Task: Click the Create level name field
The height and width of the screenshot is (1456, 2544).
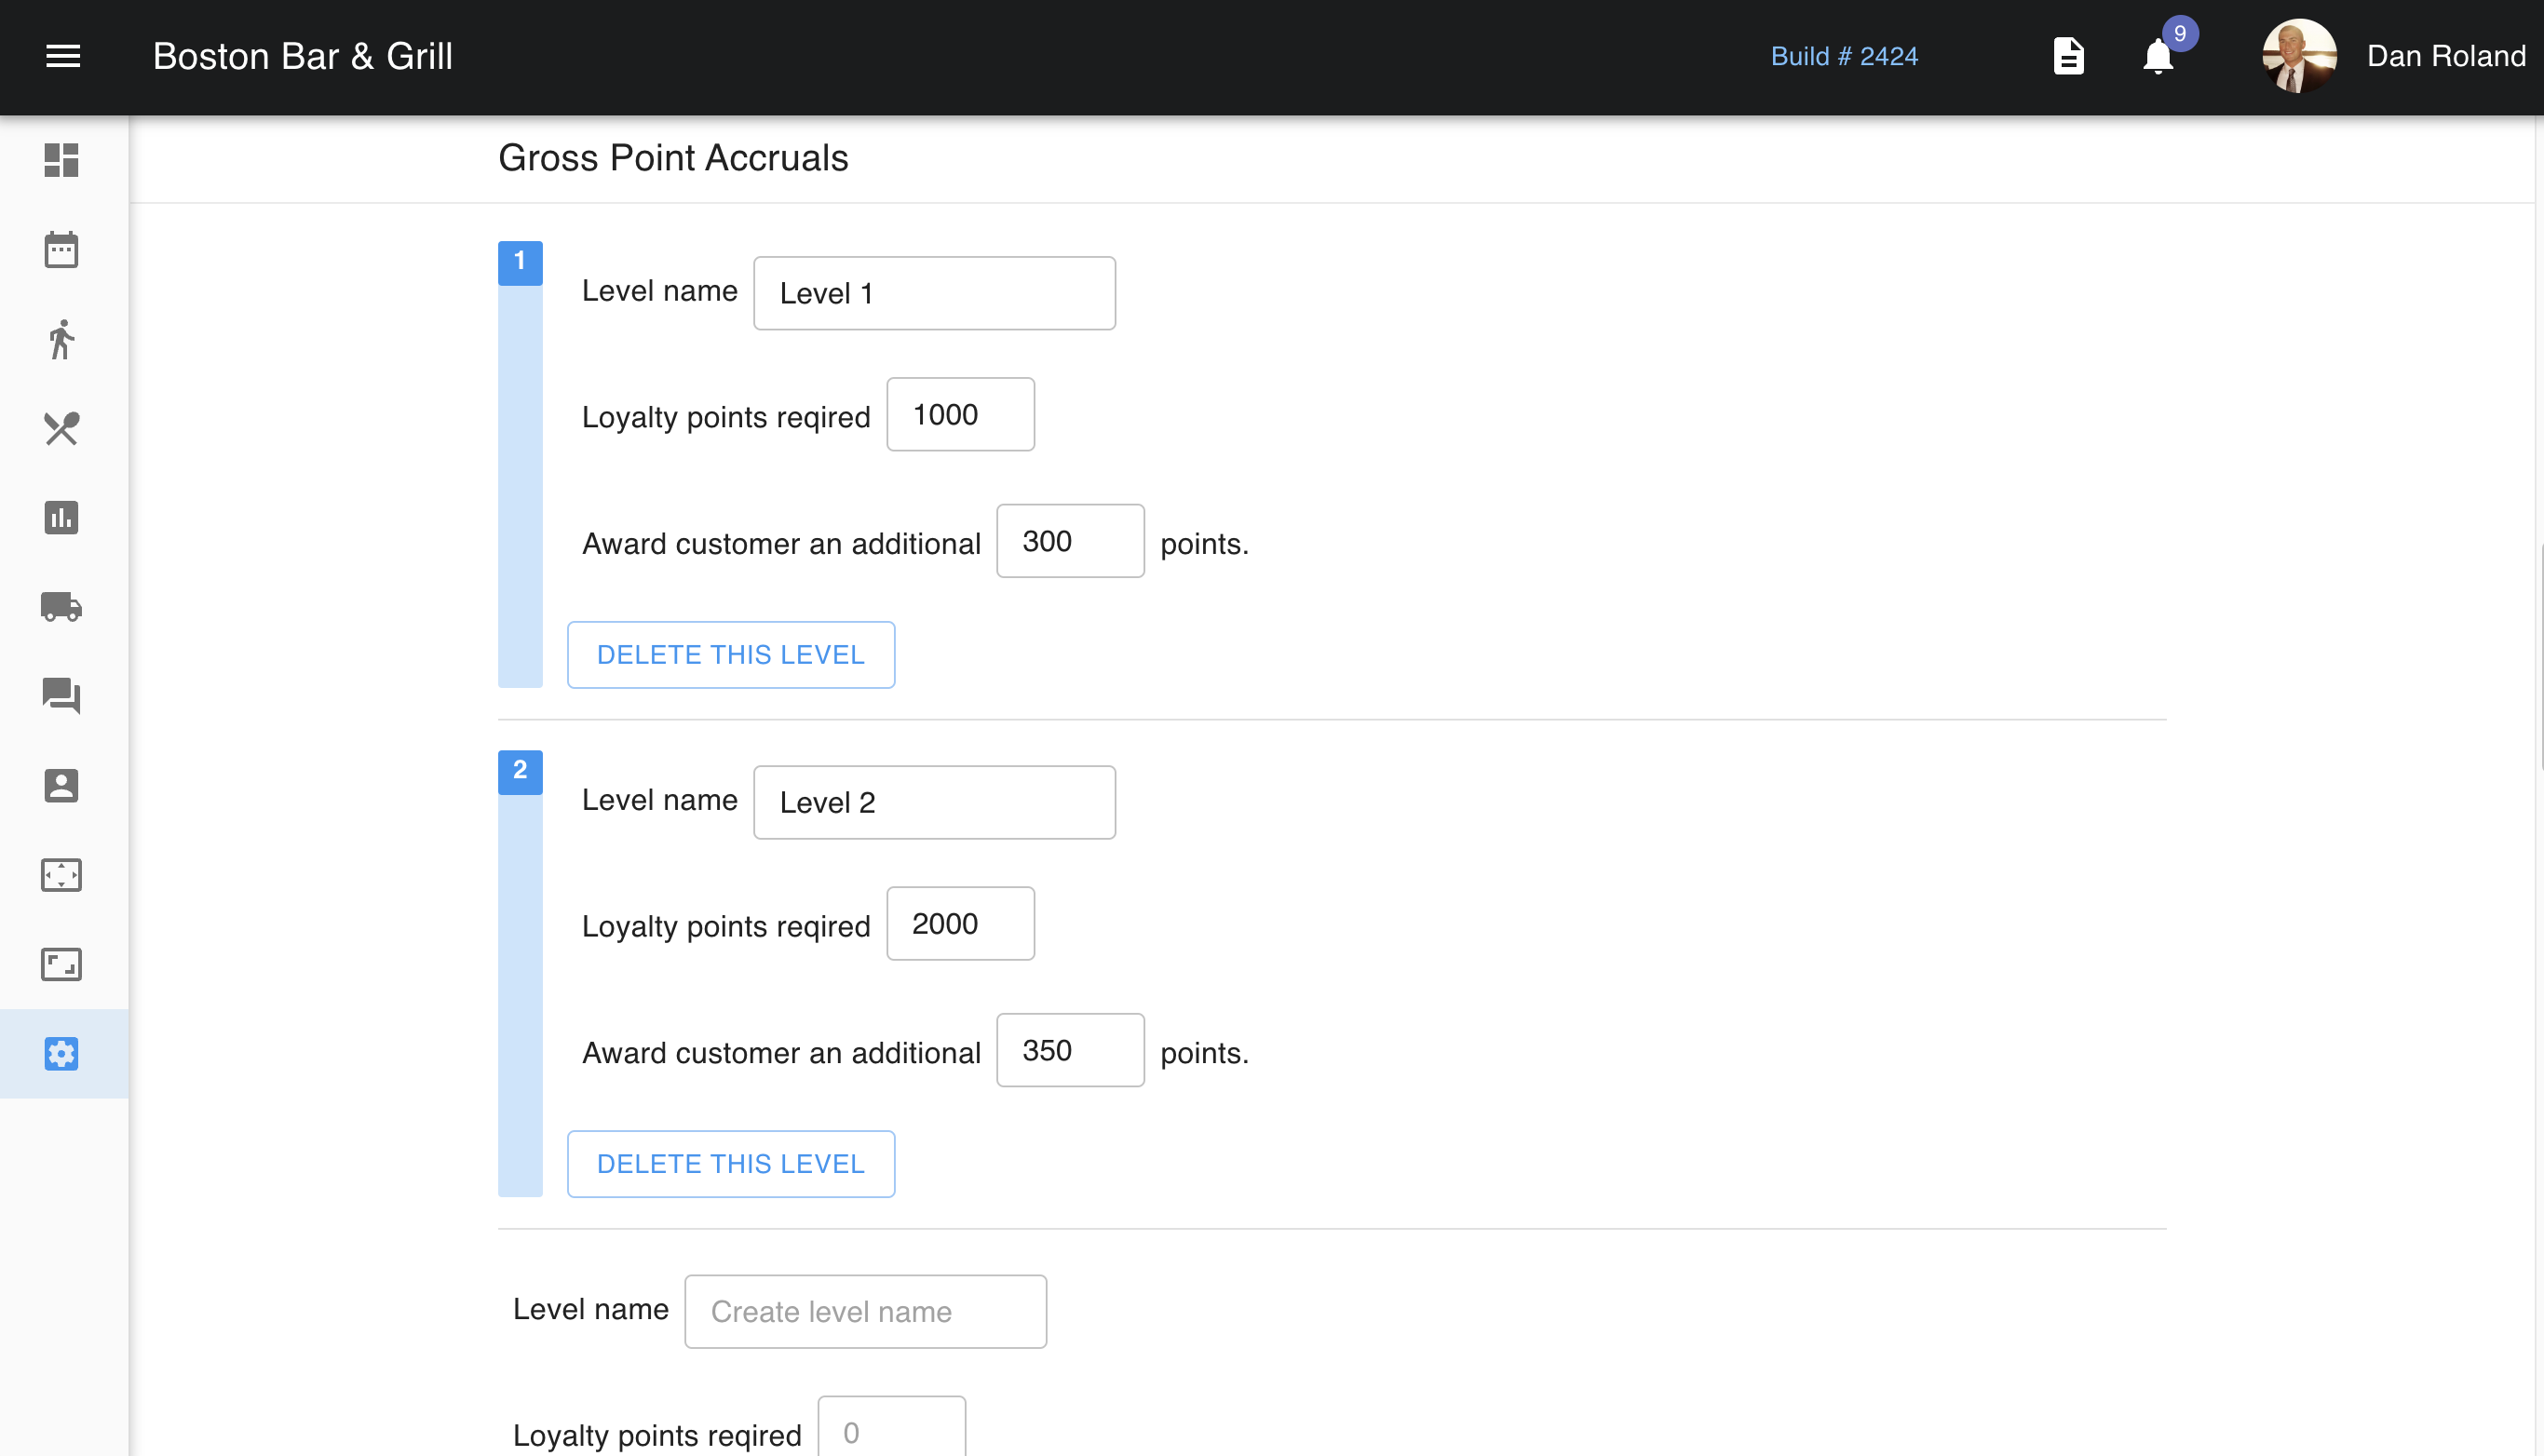Action: tap(865, 1311)
